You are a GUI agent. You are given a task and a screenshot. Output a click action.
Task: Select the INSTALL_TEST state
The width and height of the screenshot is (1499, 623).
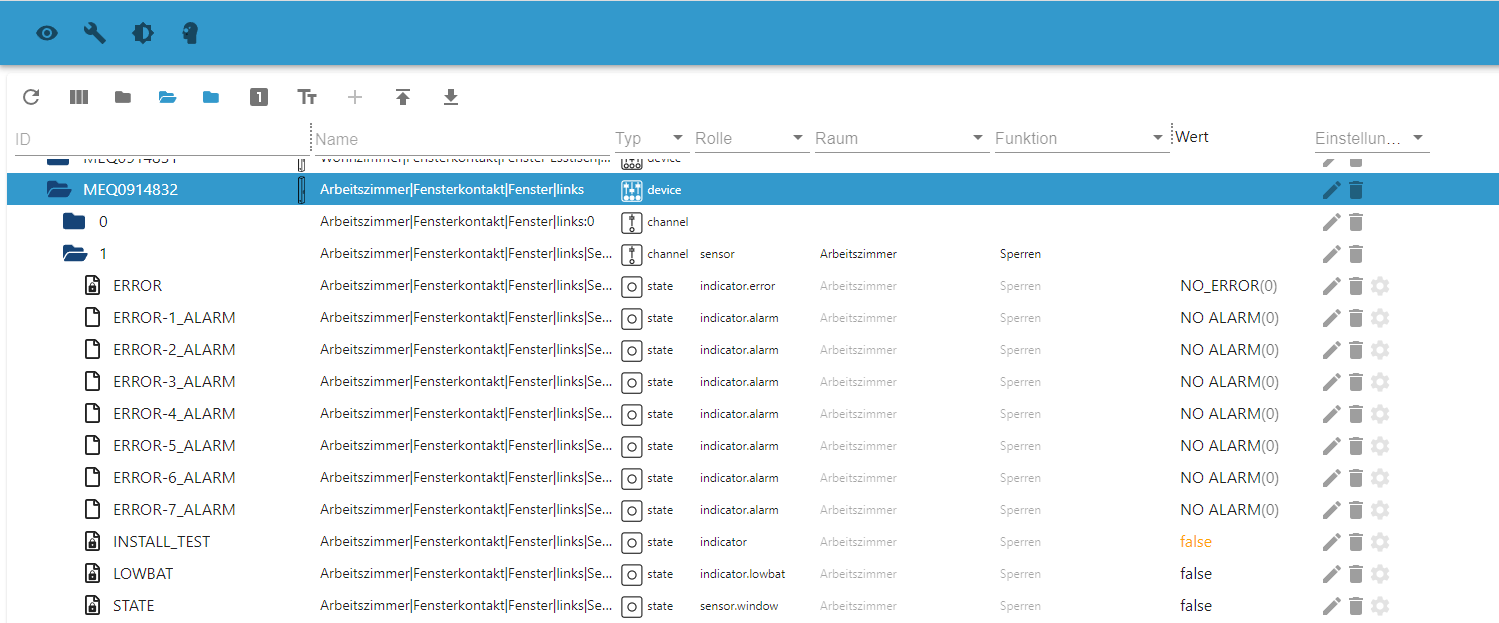pos(161,542)
